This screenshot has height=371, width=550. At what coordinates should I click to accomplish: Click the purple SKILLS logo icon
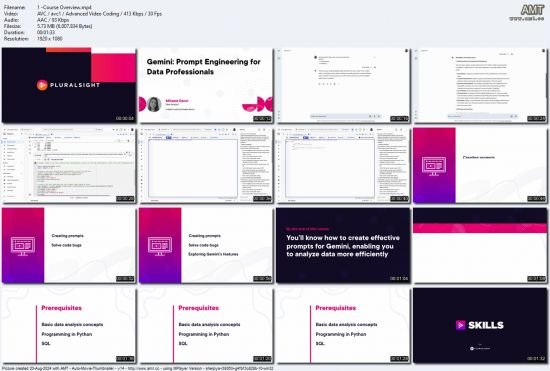pyautogui.click(x=460, y=325)
